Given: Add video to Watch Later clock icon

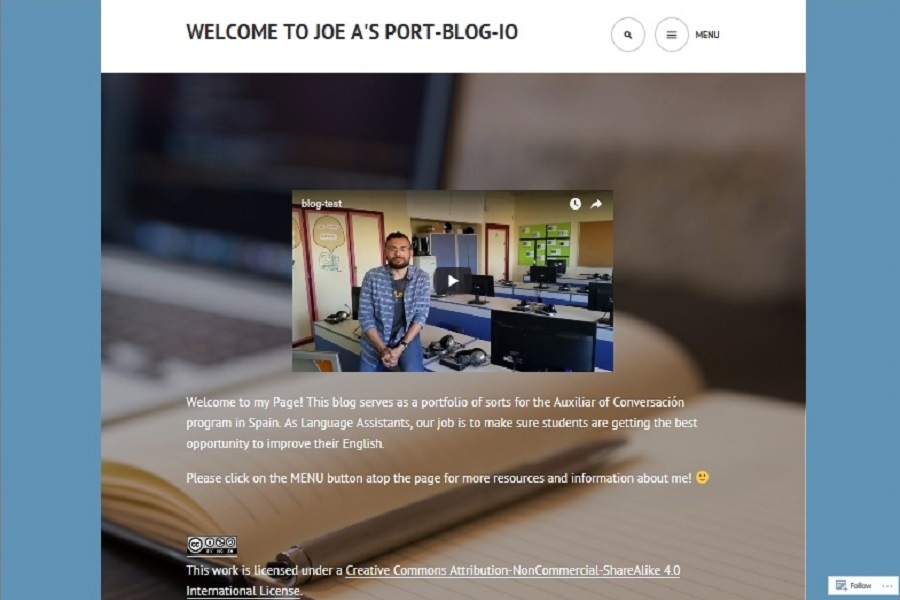Looking at the screenshot, I should click(x=575, y=203).
